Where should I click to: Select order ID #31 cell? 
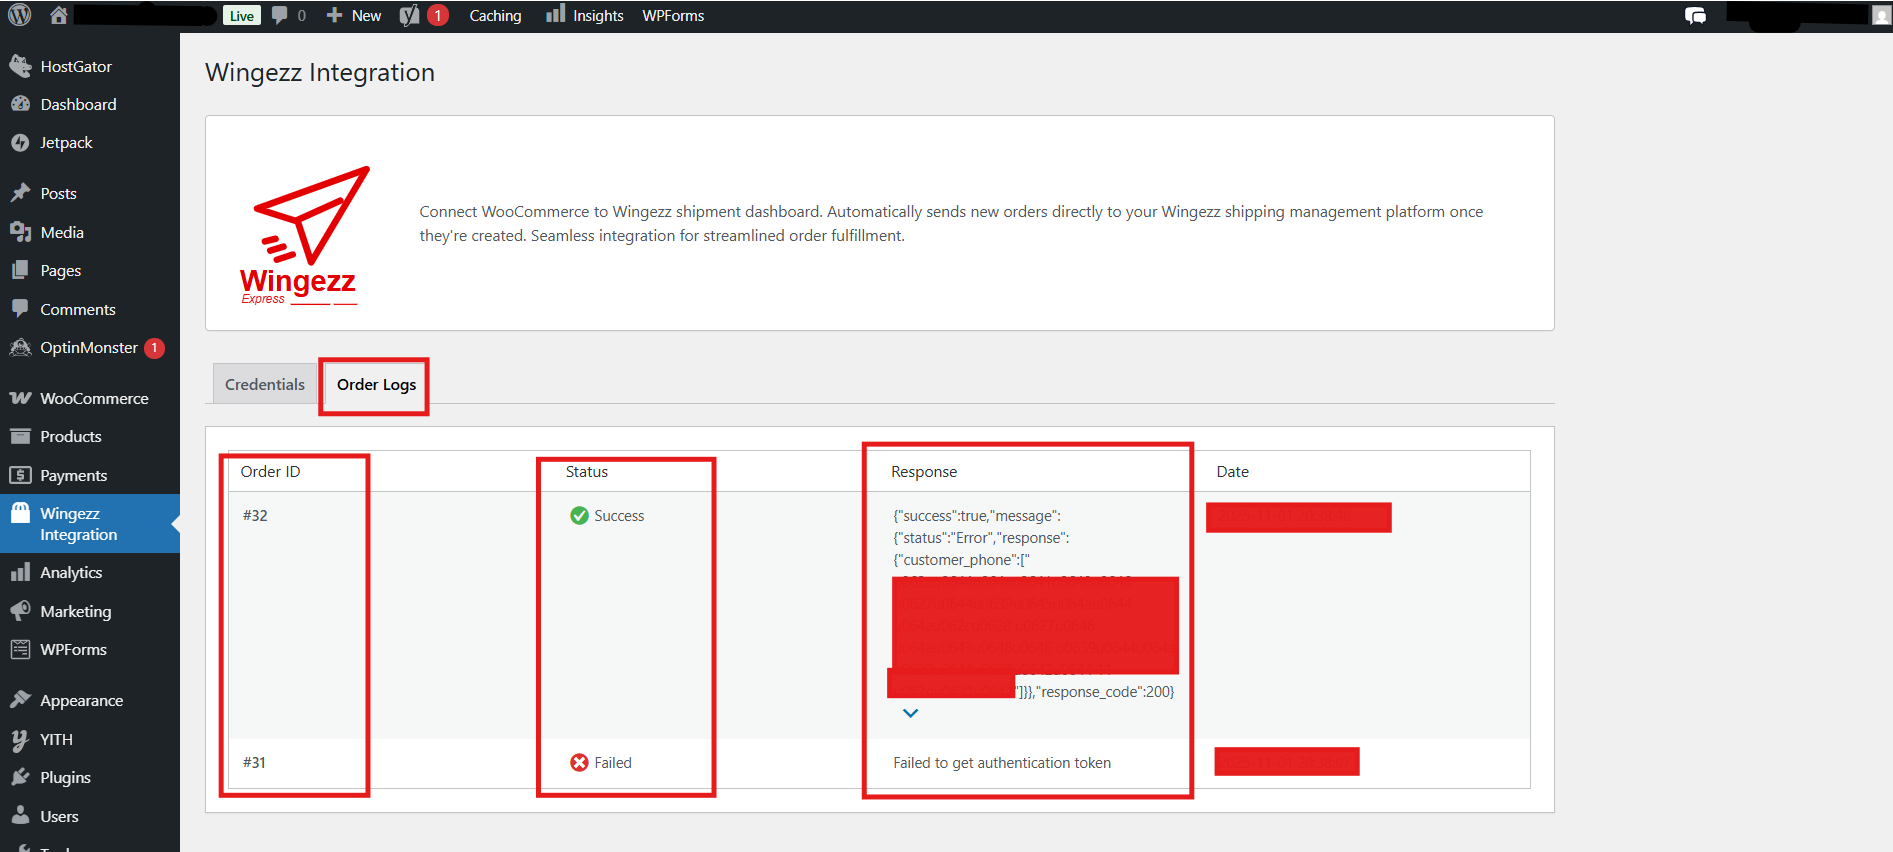(254, 762)
